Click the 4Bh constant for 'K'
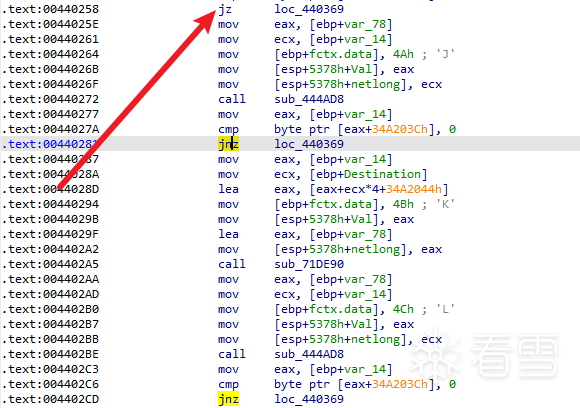The image size is (580, 408). click(x=403, y=204)
